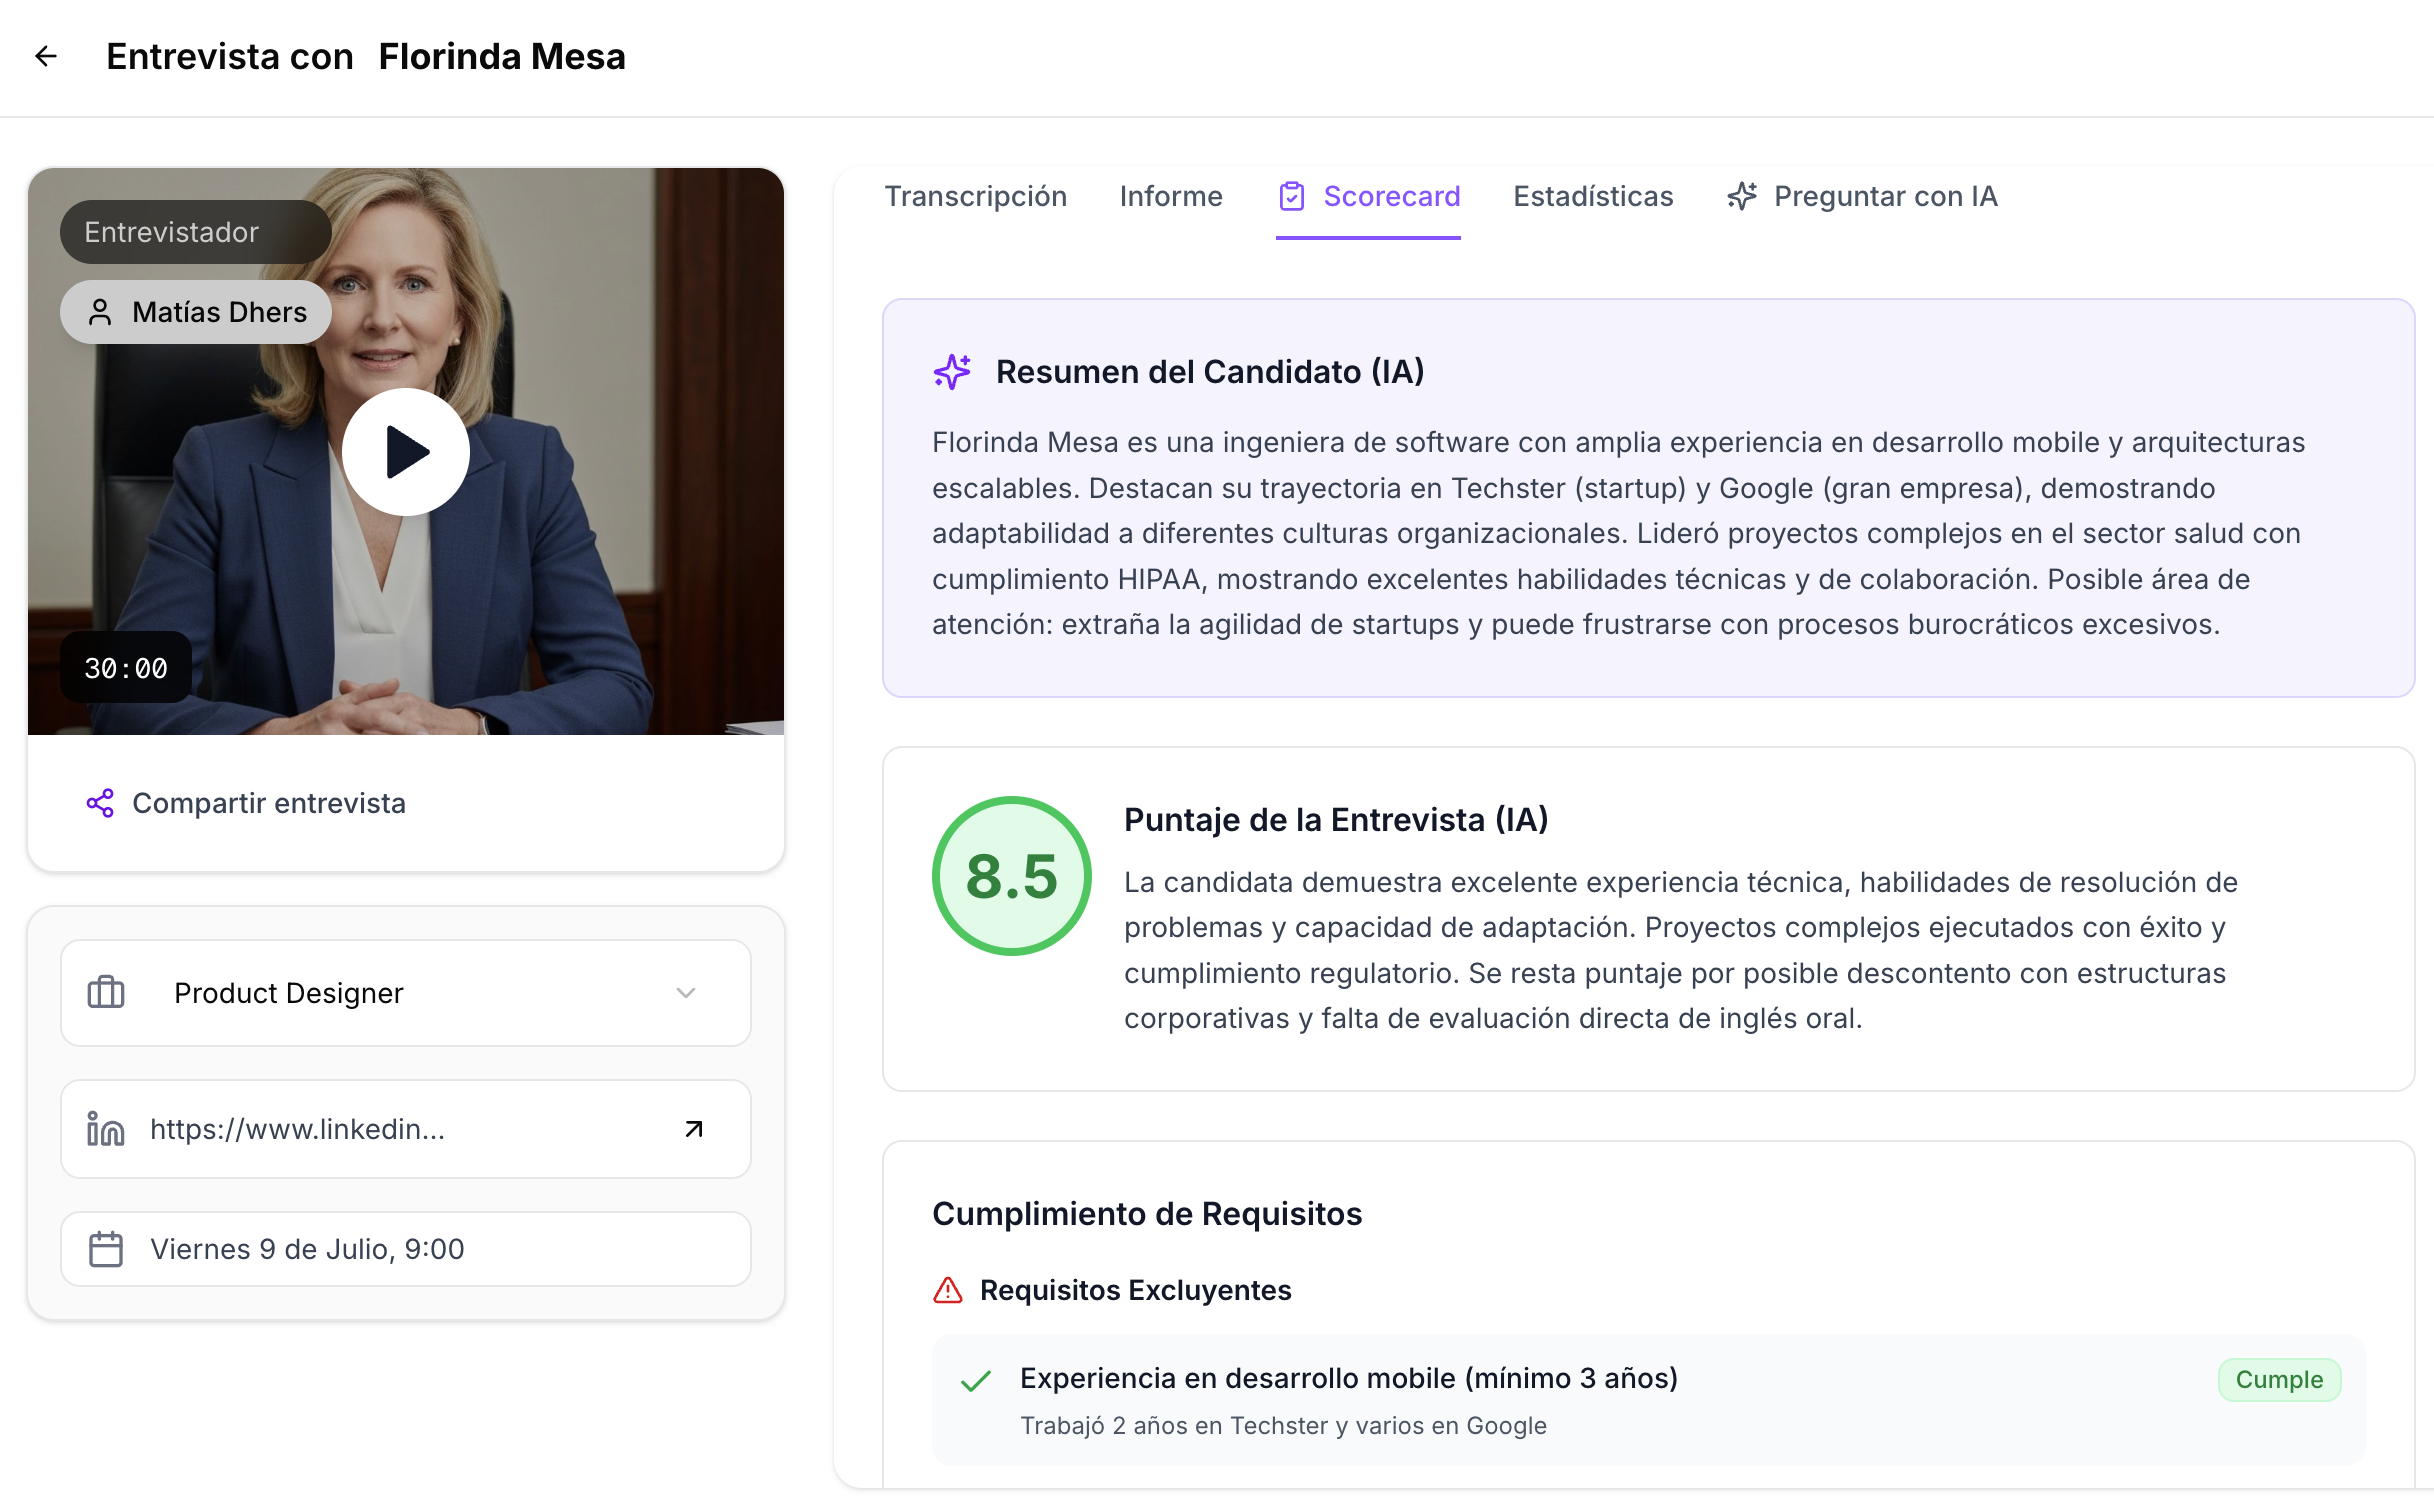Click the scorecard clipboard icon

[1292, 196]
